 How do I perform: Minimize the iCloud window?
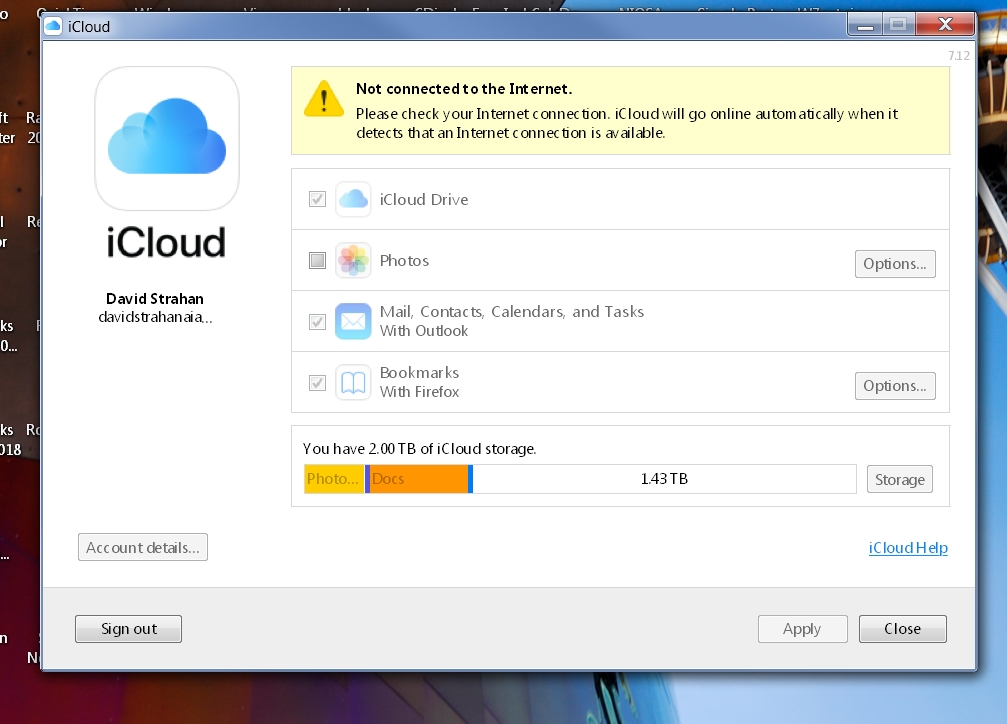coord(865,25)
